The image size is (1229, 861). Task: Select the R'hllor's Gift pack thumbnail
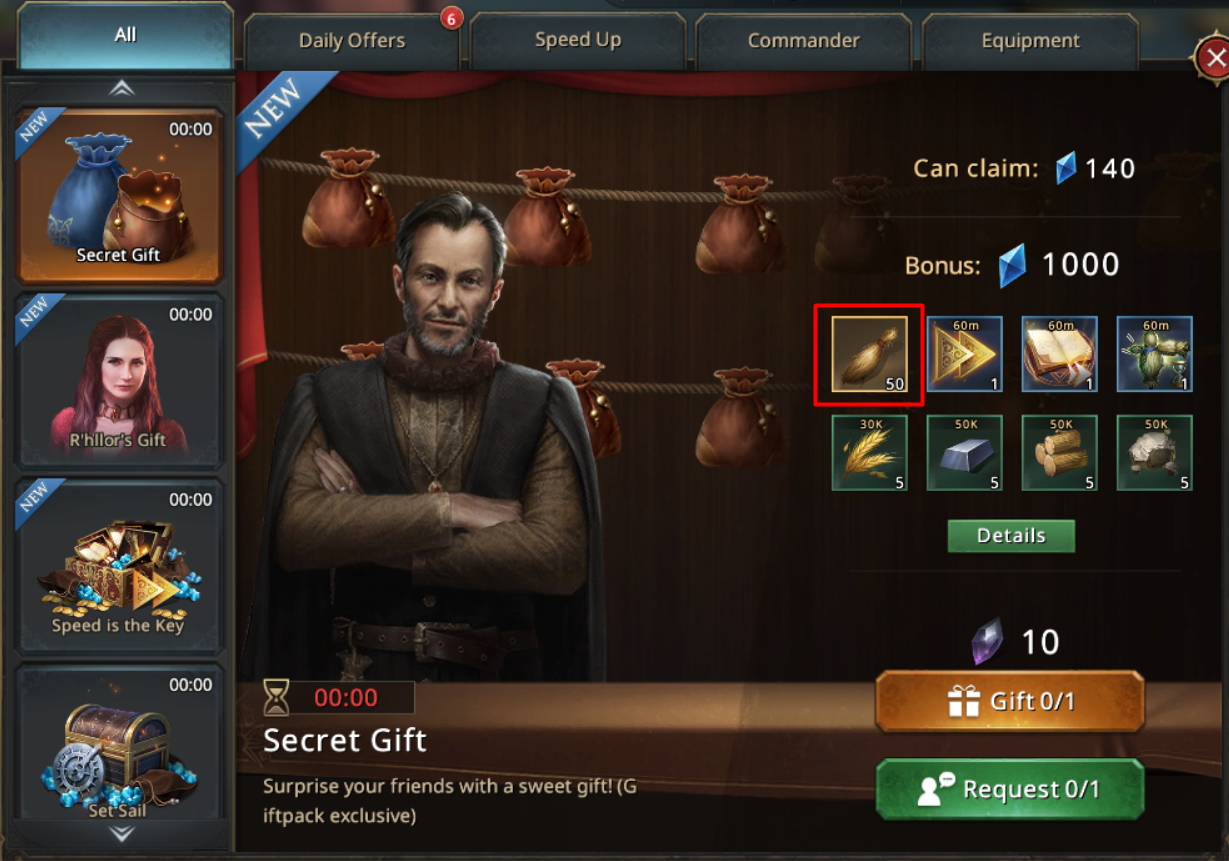[119, 380]
